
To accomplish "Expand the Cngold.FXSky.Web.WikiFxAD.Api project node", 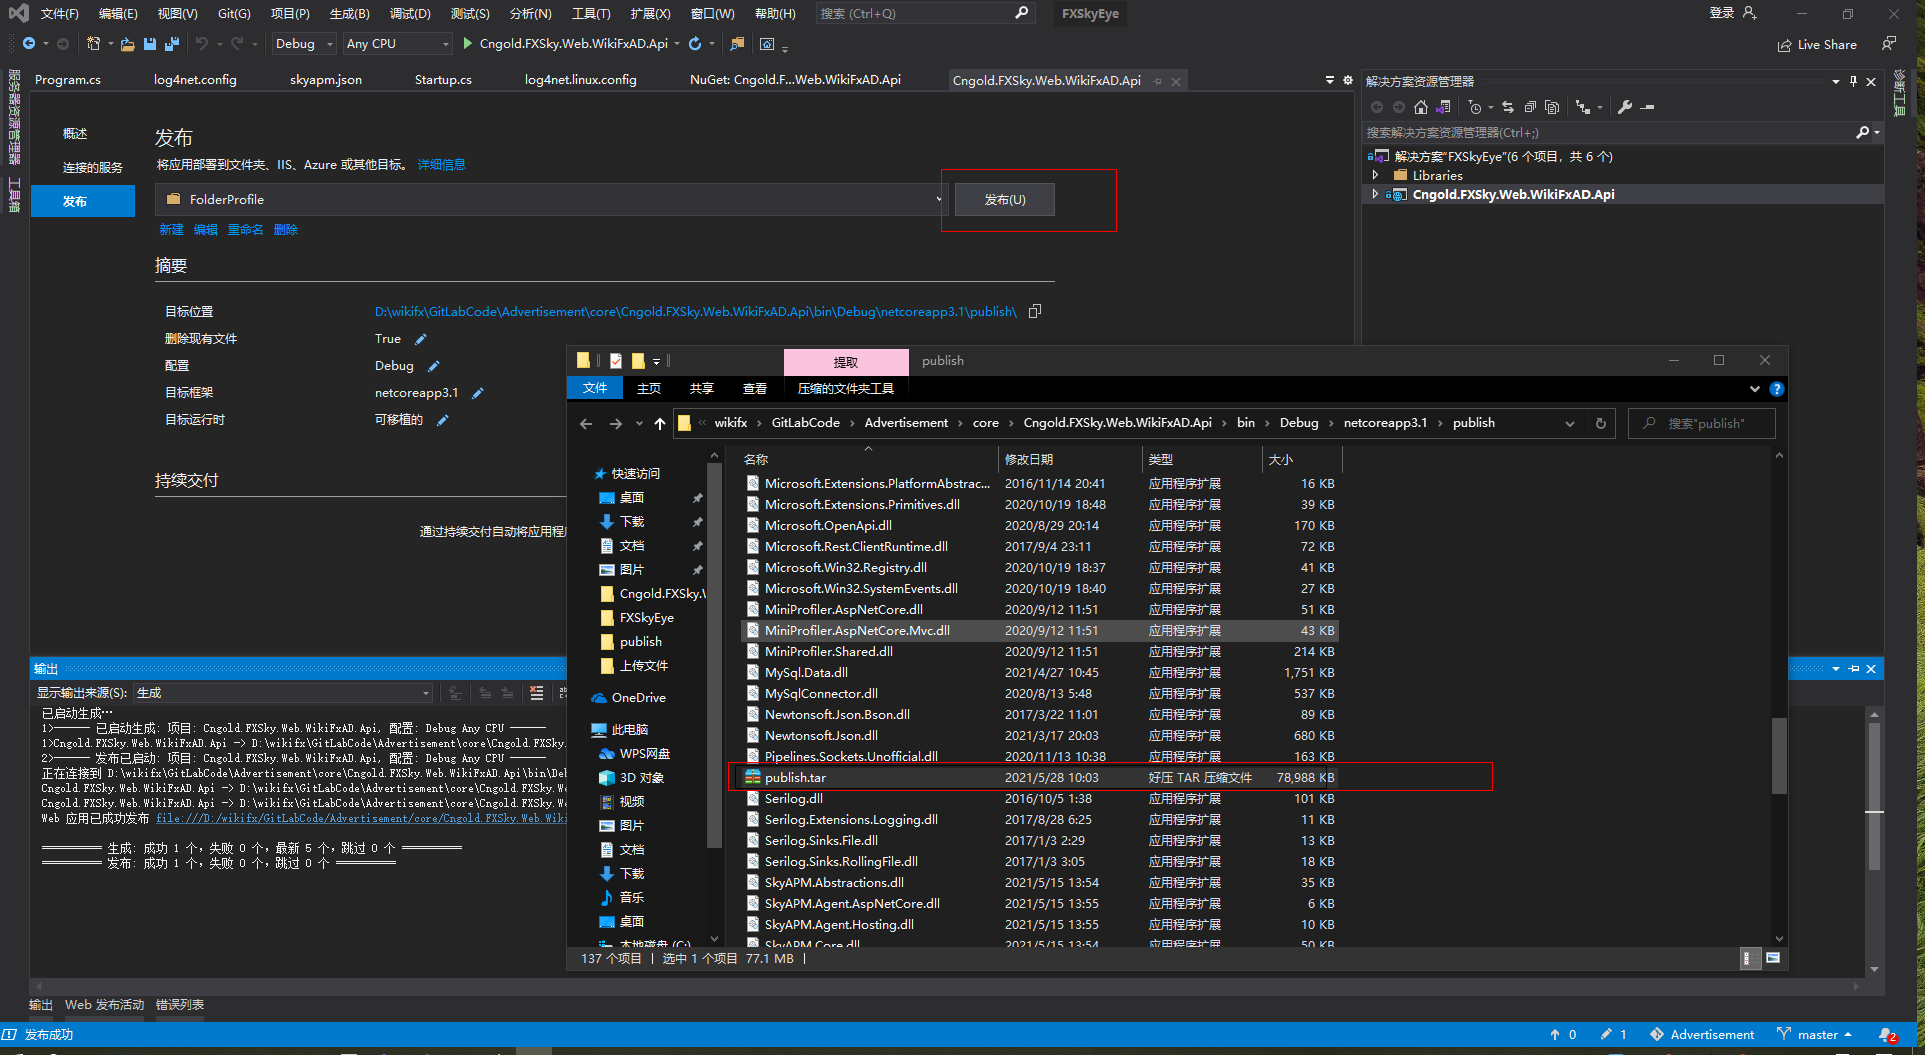I will pyautogui.click(x=1376, y=194).
